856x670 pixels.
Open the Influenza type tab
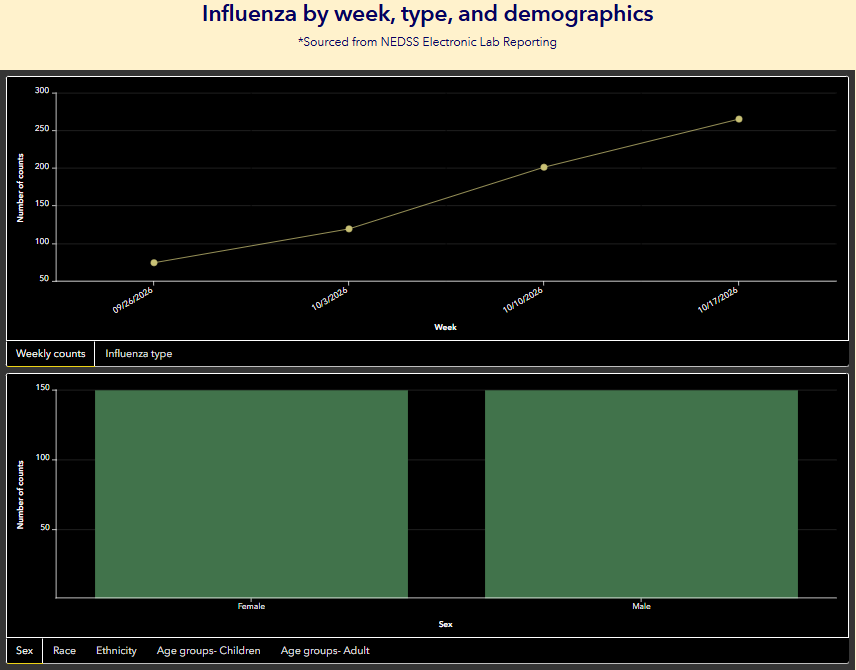pos(139,353)
